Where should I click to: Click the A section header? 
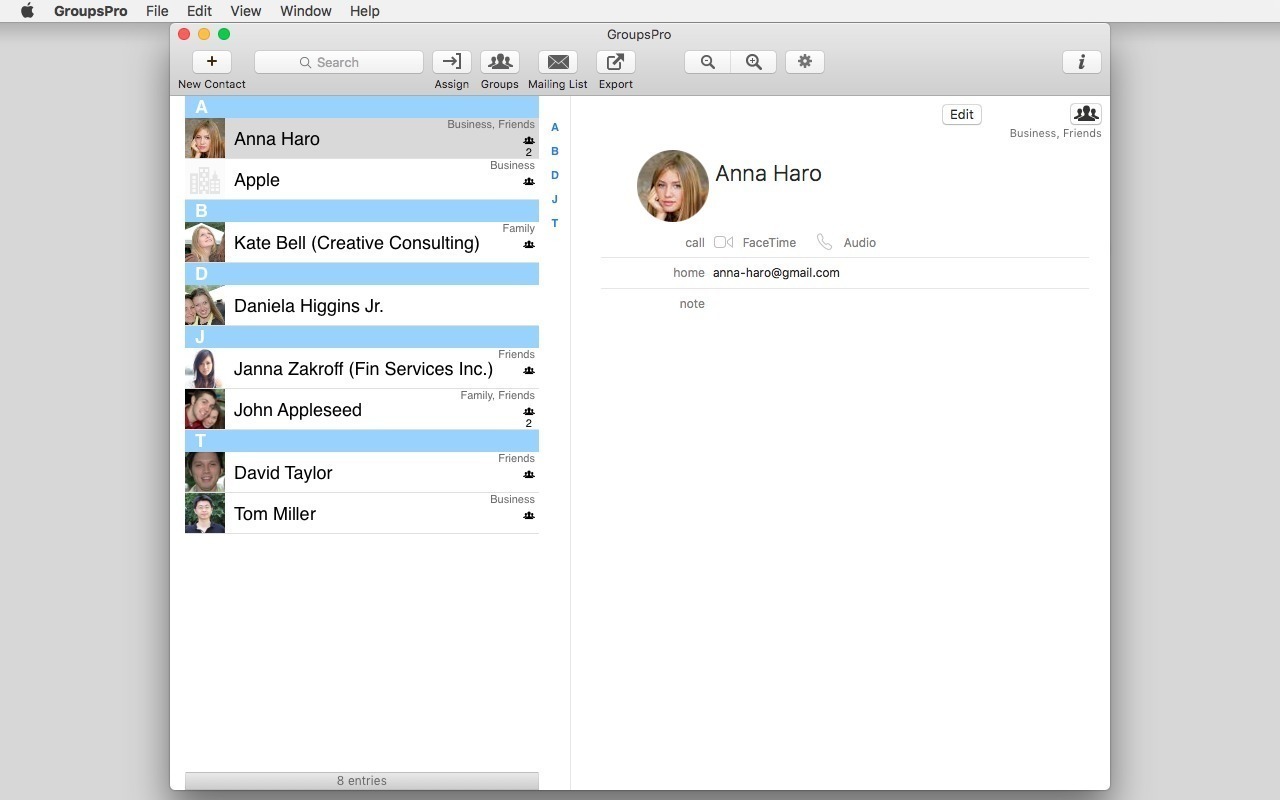pos(362,107)
